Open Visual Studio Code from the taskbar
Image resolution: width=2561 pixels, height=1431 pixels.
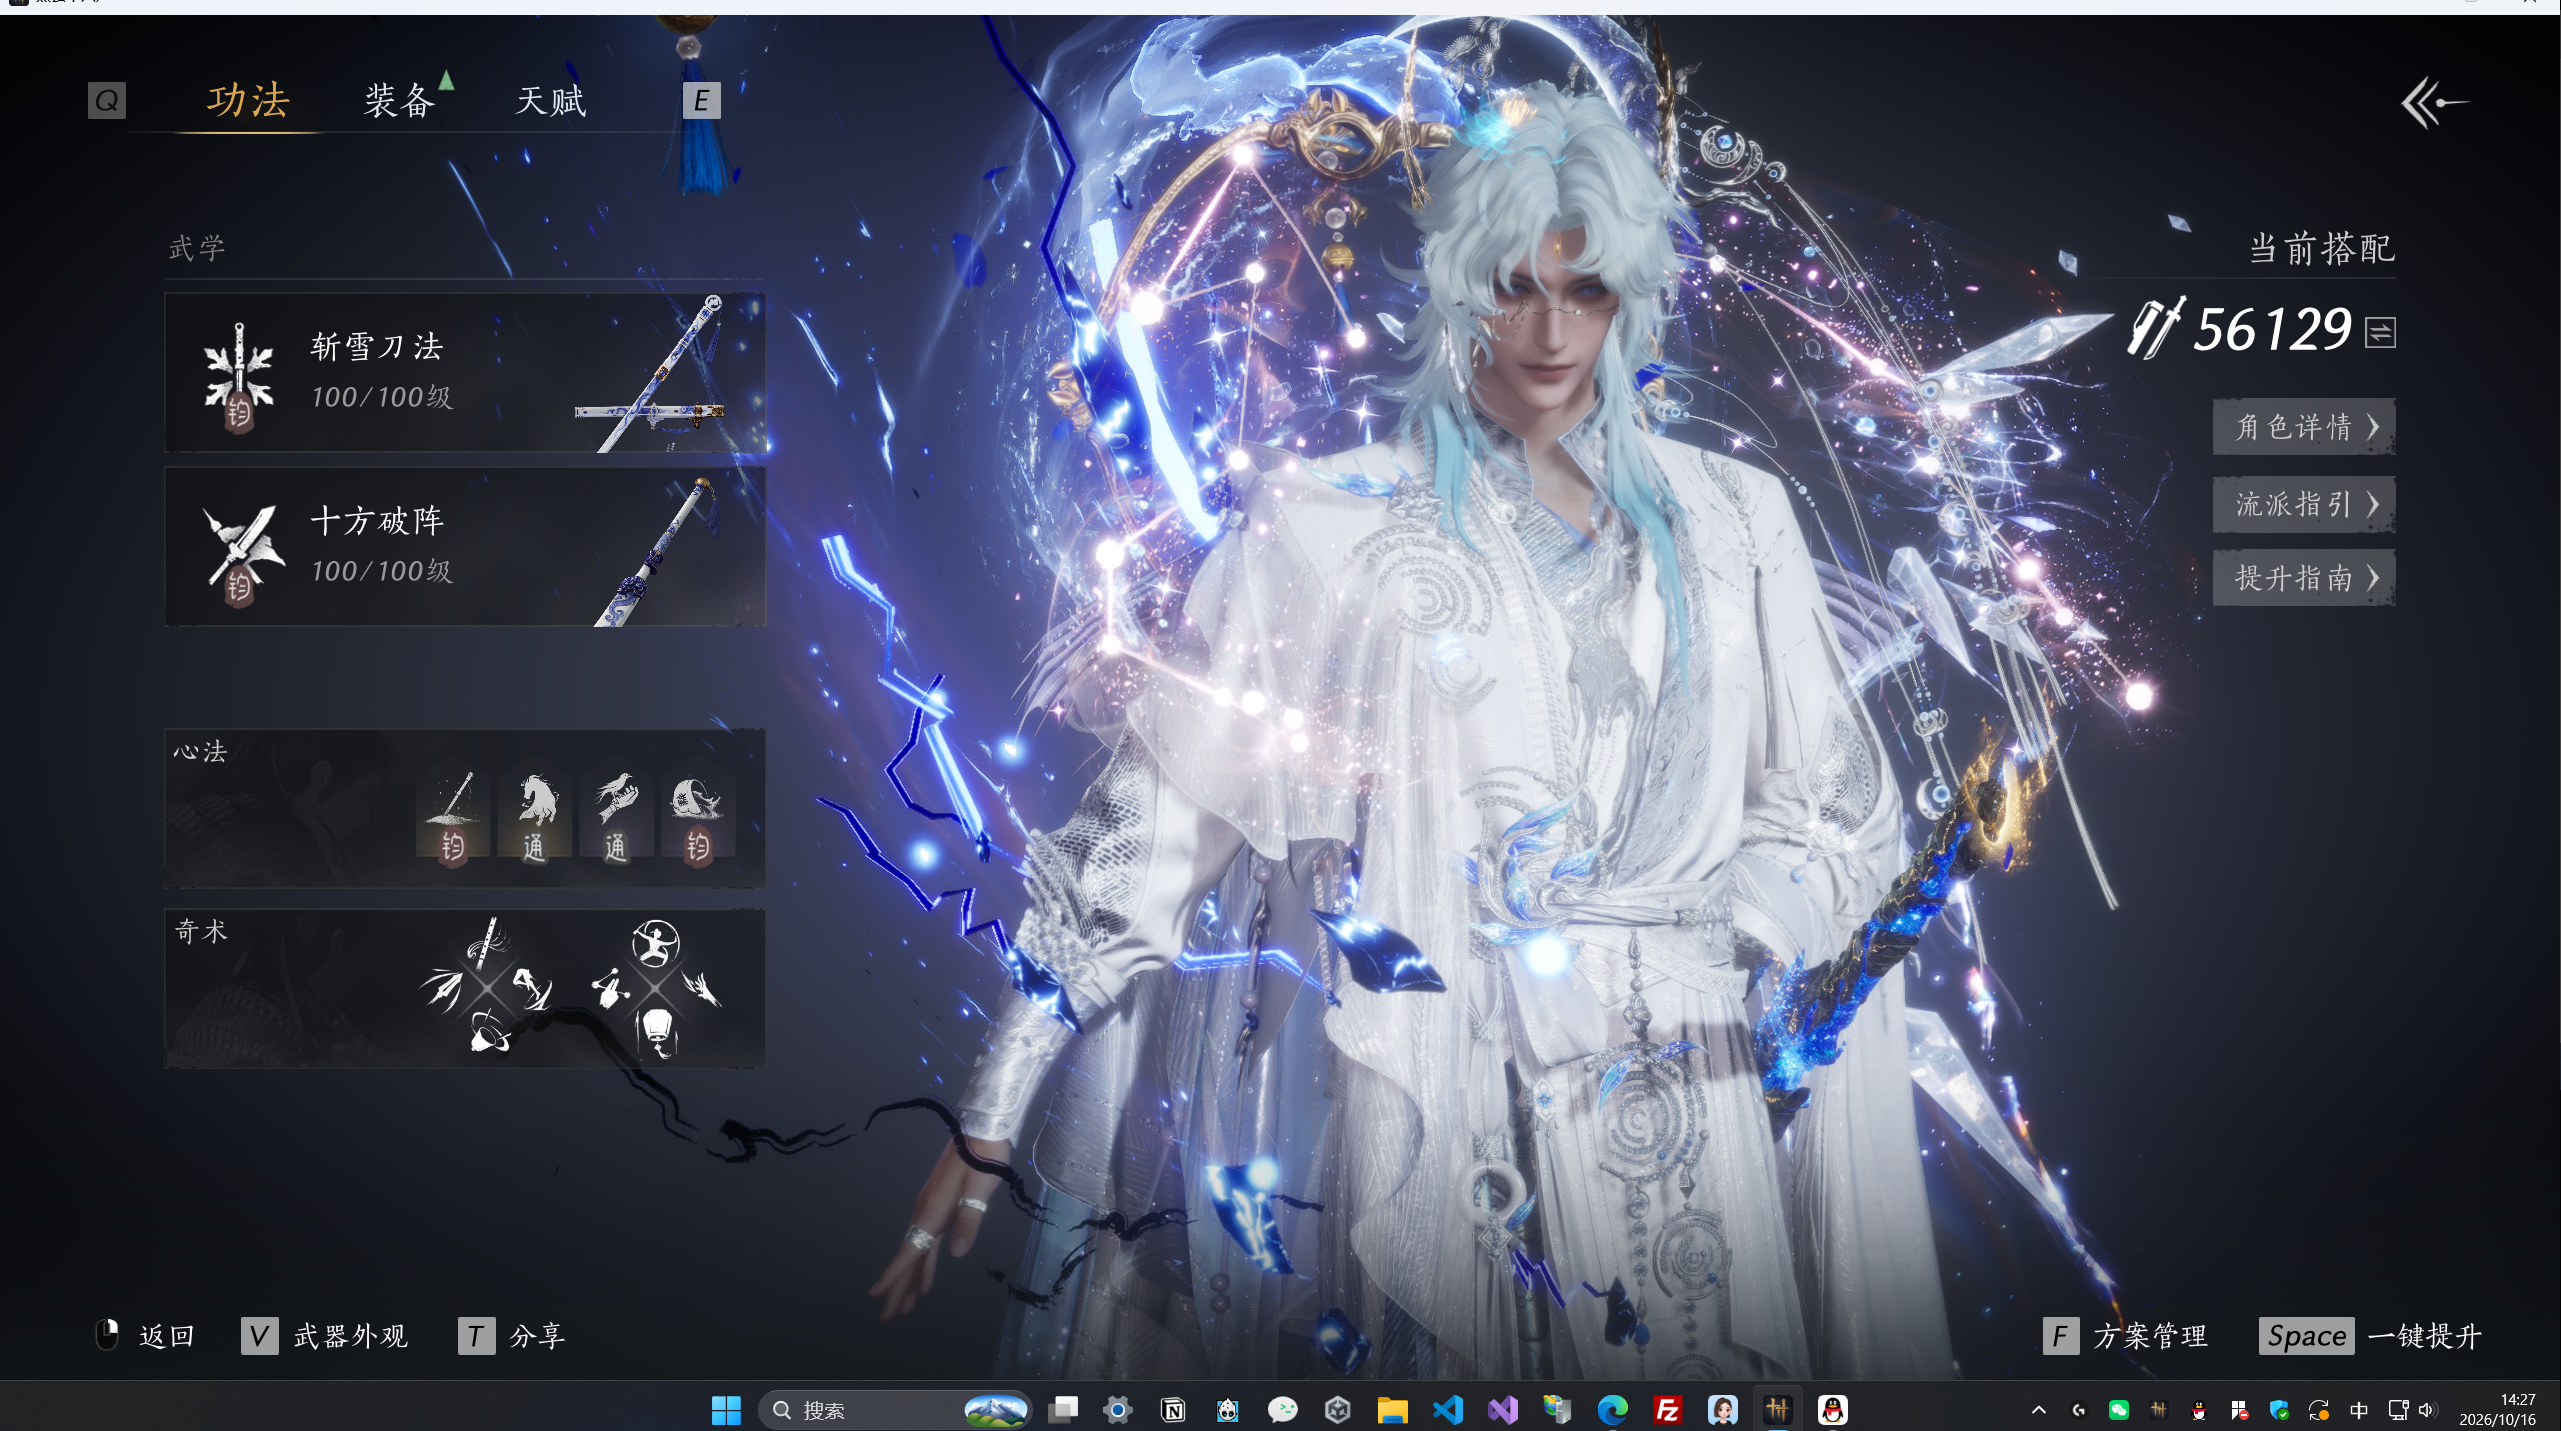[x=1448, y=1410]
